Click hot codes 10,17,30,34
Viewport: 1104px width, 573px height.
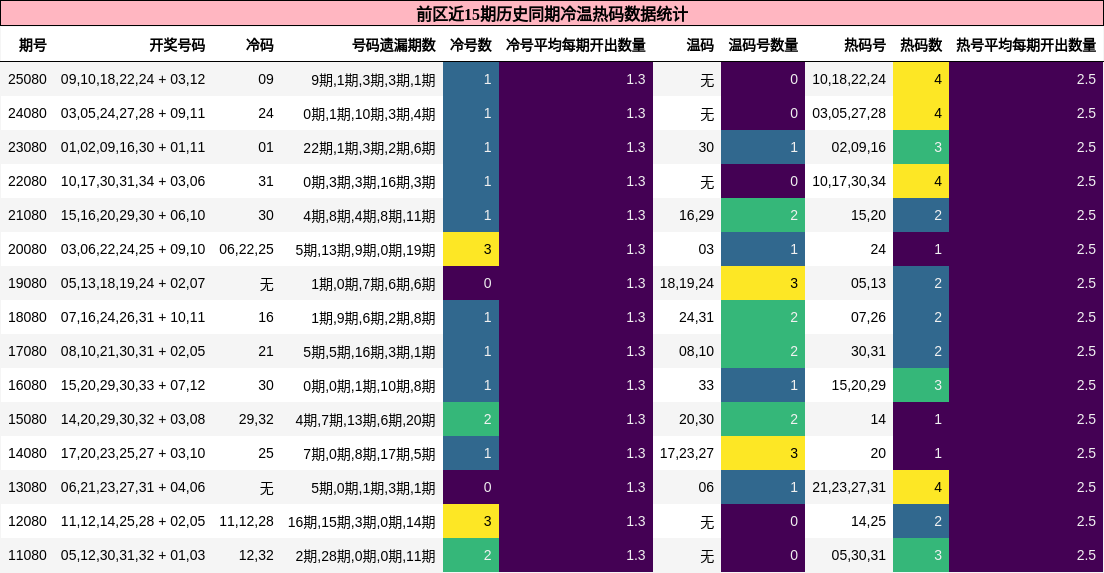click(x=849, y=182)
